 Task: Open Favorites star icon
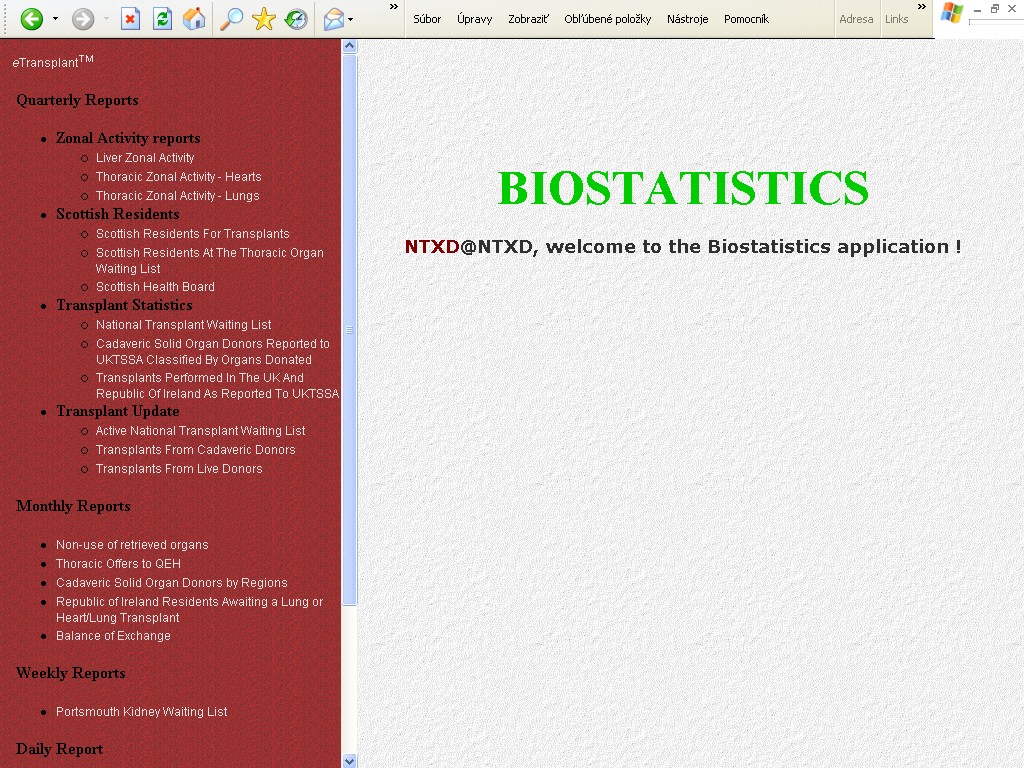pos(263,19)
